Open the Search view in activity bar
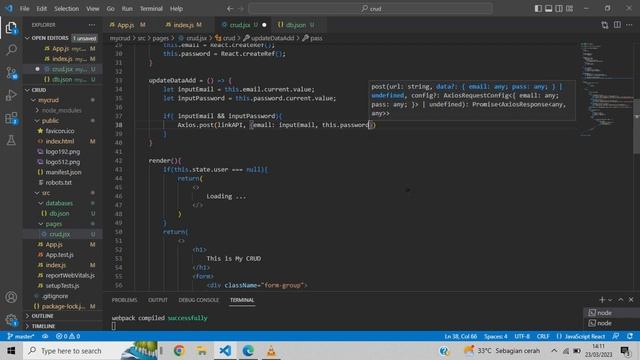Image resolution: width=640 pixels, height=360 pixels. pyautogui.click(x=11, y=50)
